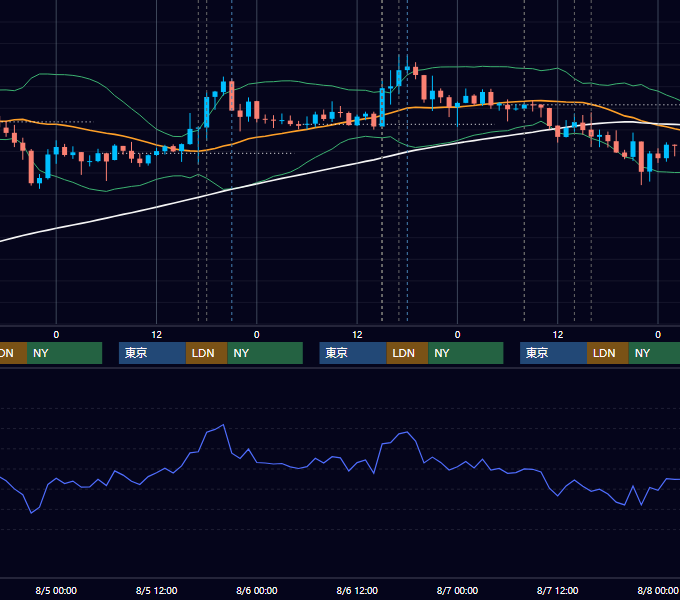Viewport: 680px width, 600px height.
Task: Click the LDN session block on 8/5
Action: (206, 353)
